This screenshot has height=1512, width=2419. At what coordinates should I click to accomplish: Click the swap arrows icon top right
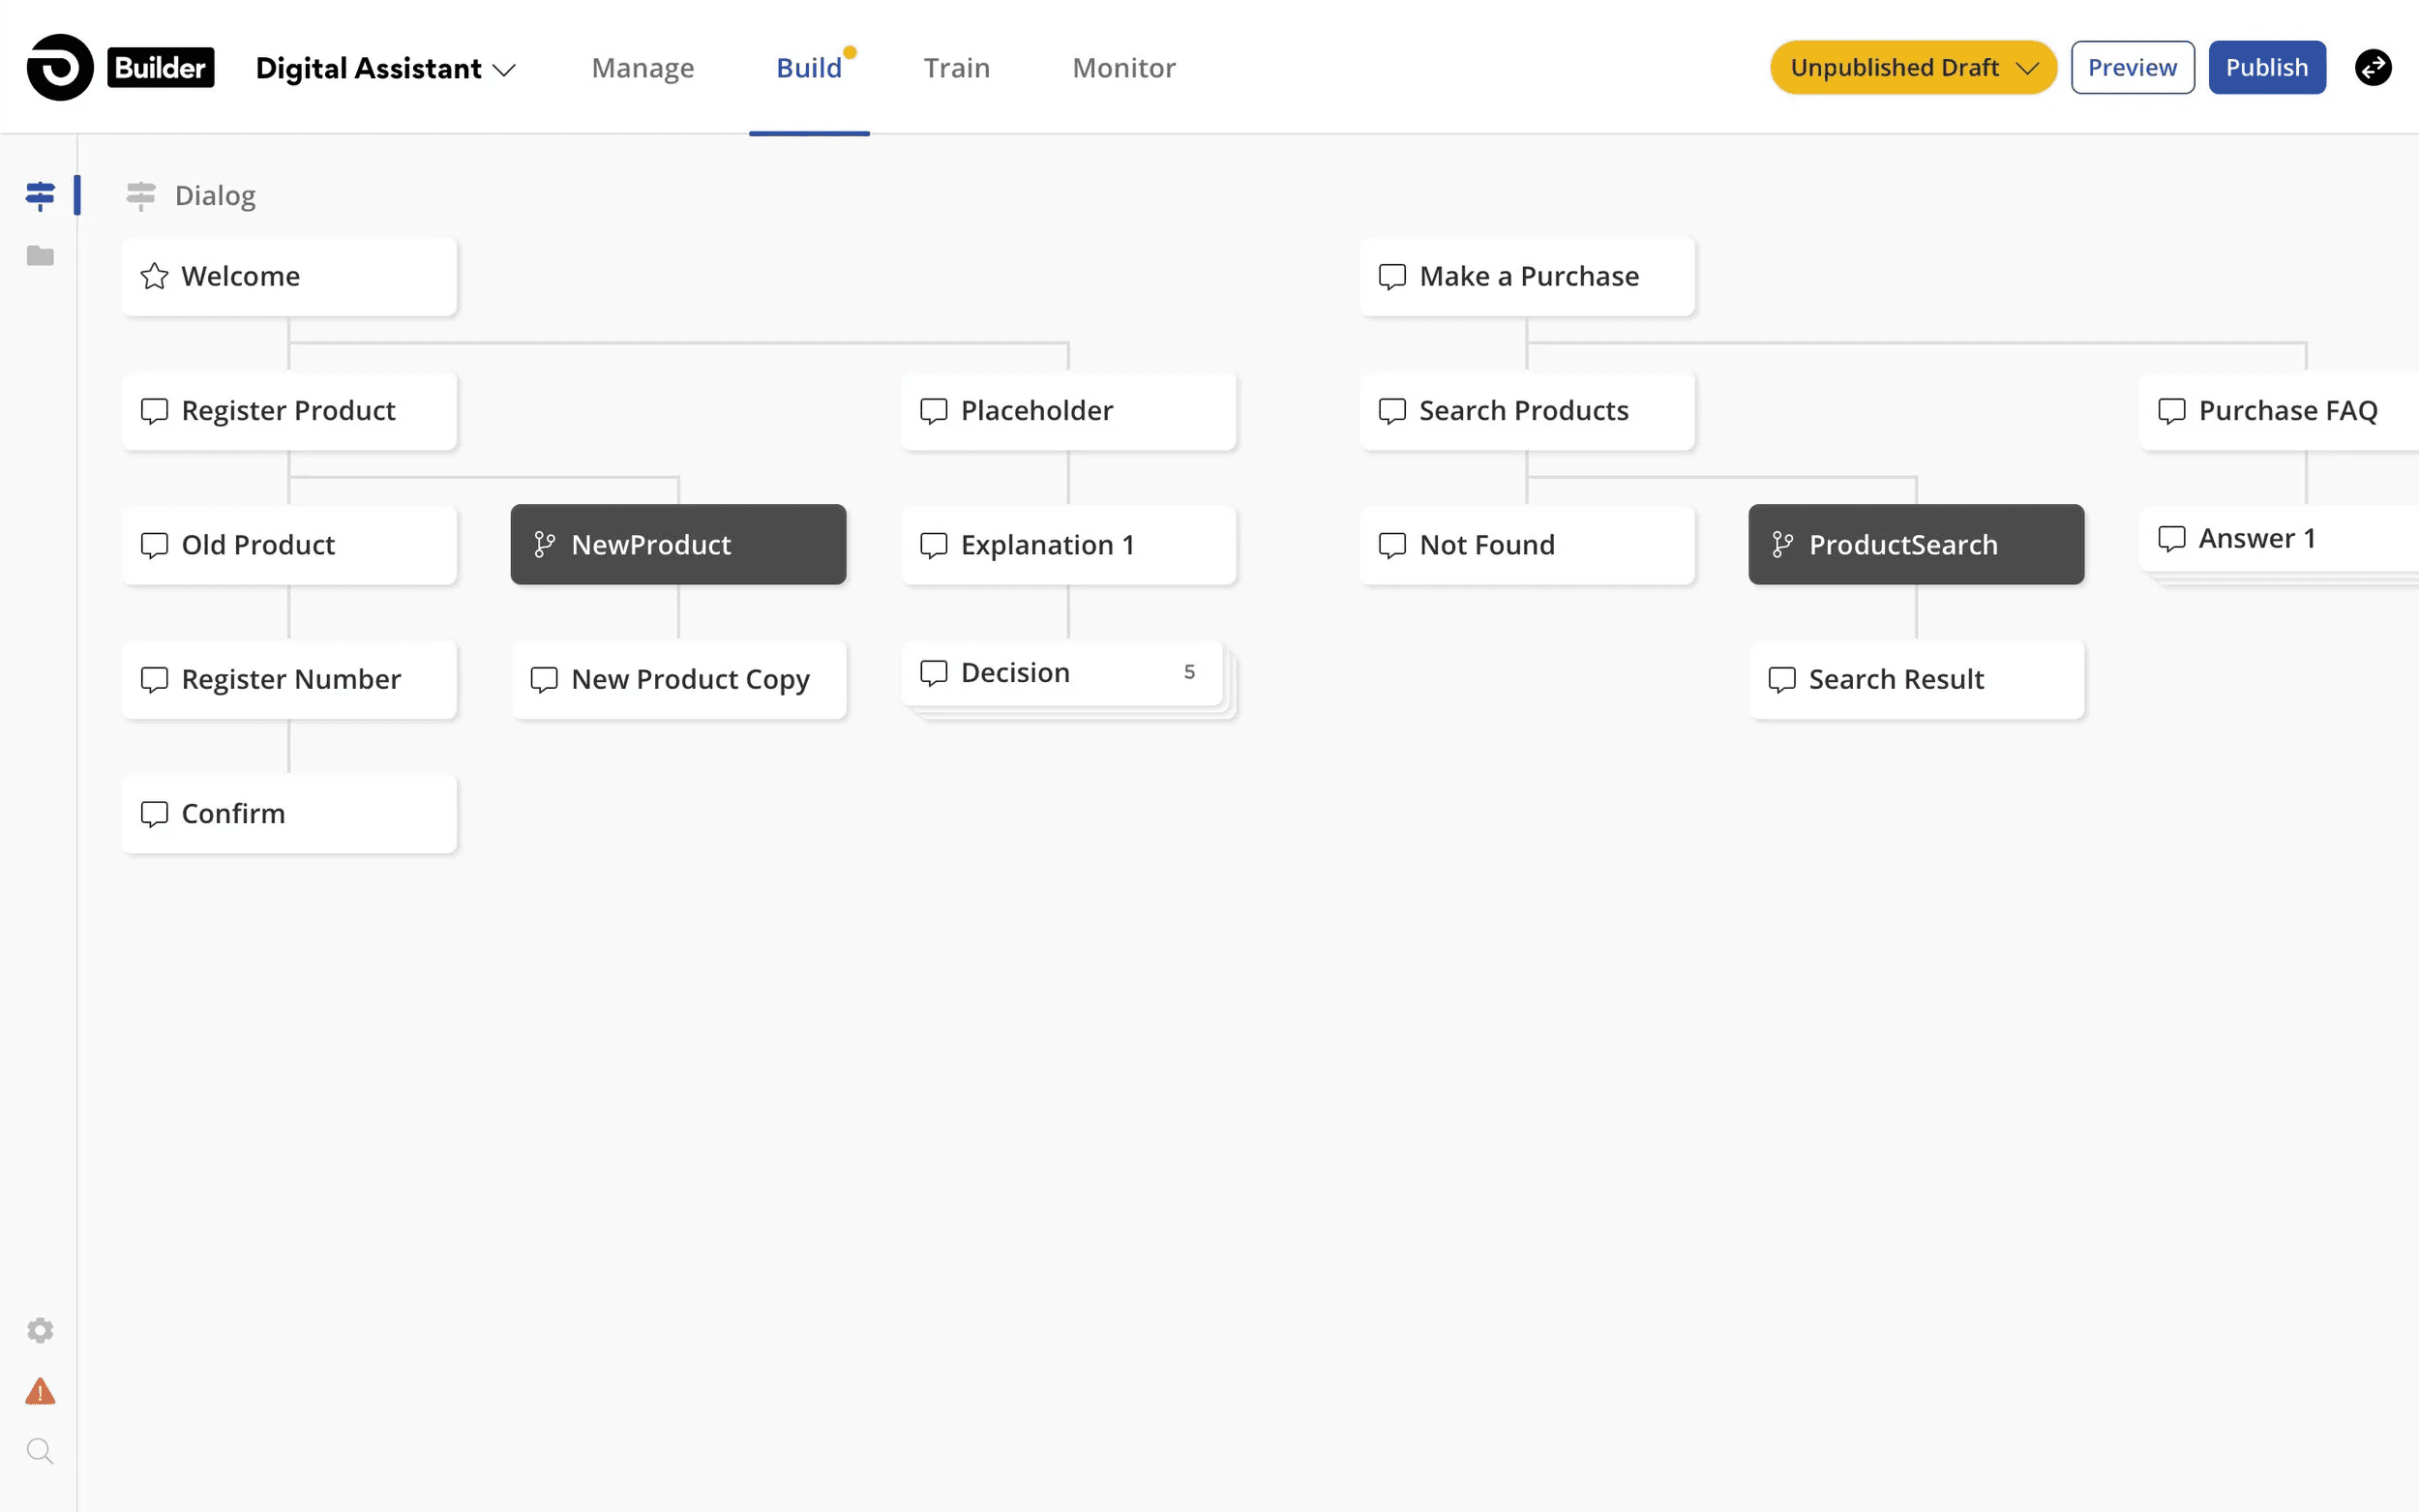point(2373,68)
